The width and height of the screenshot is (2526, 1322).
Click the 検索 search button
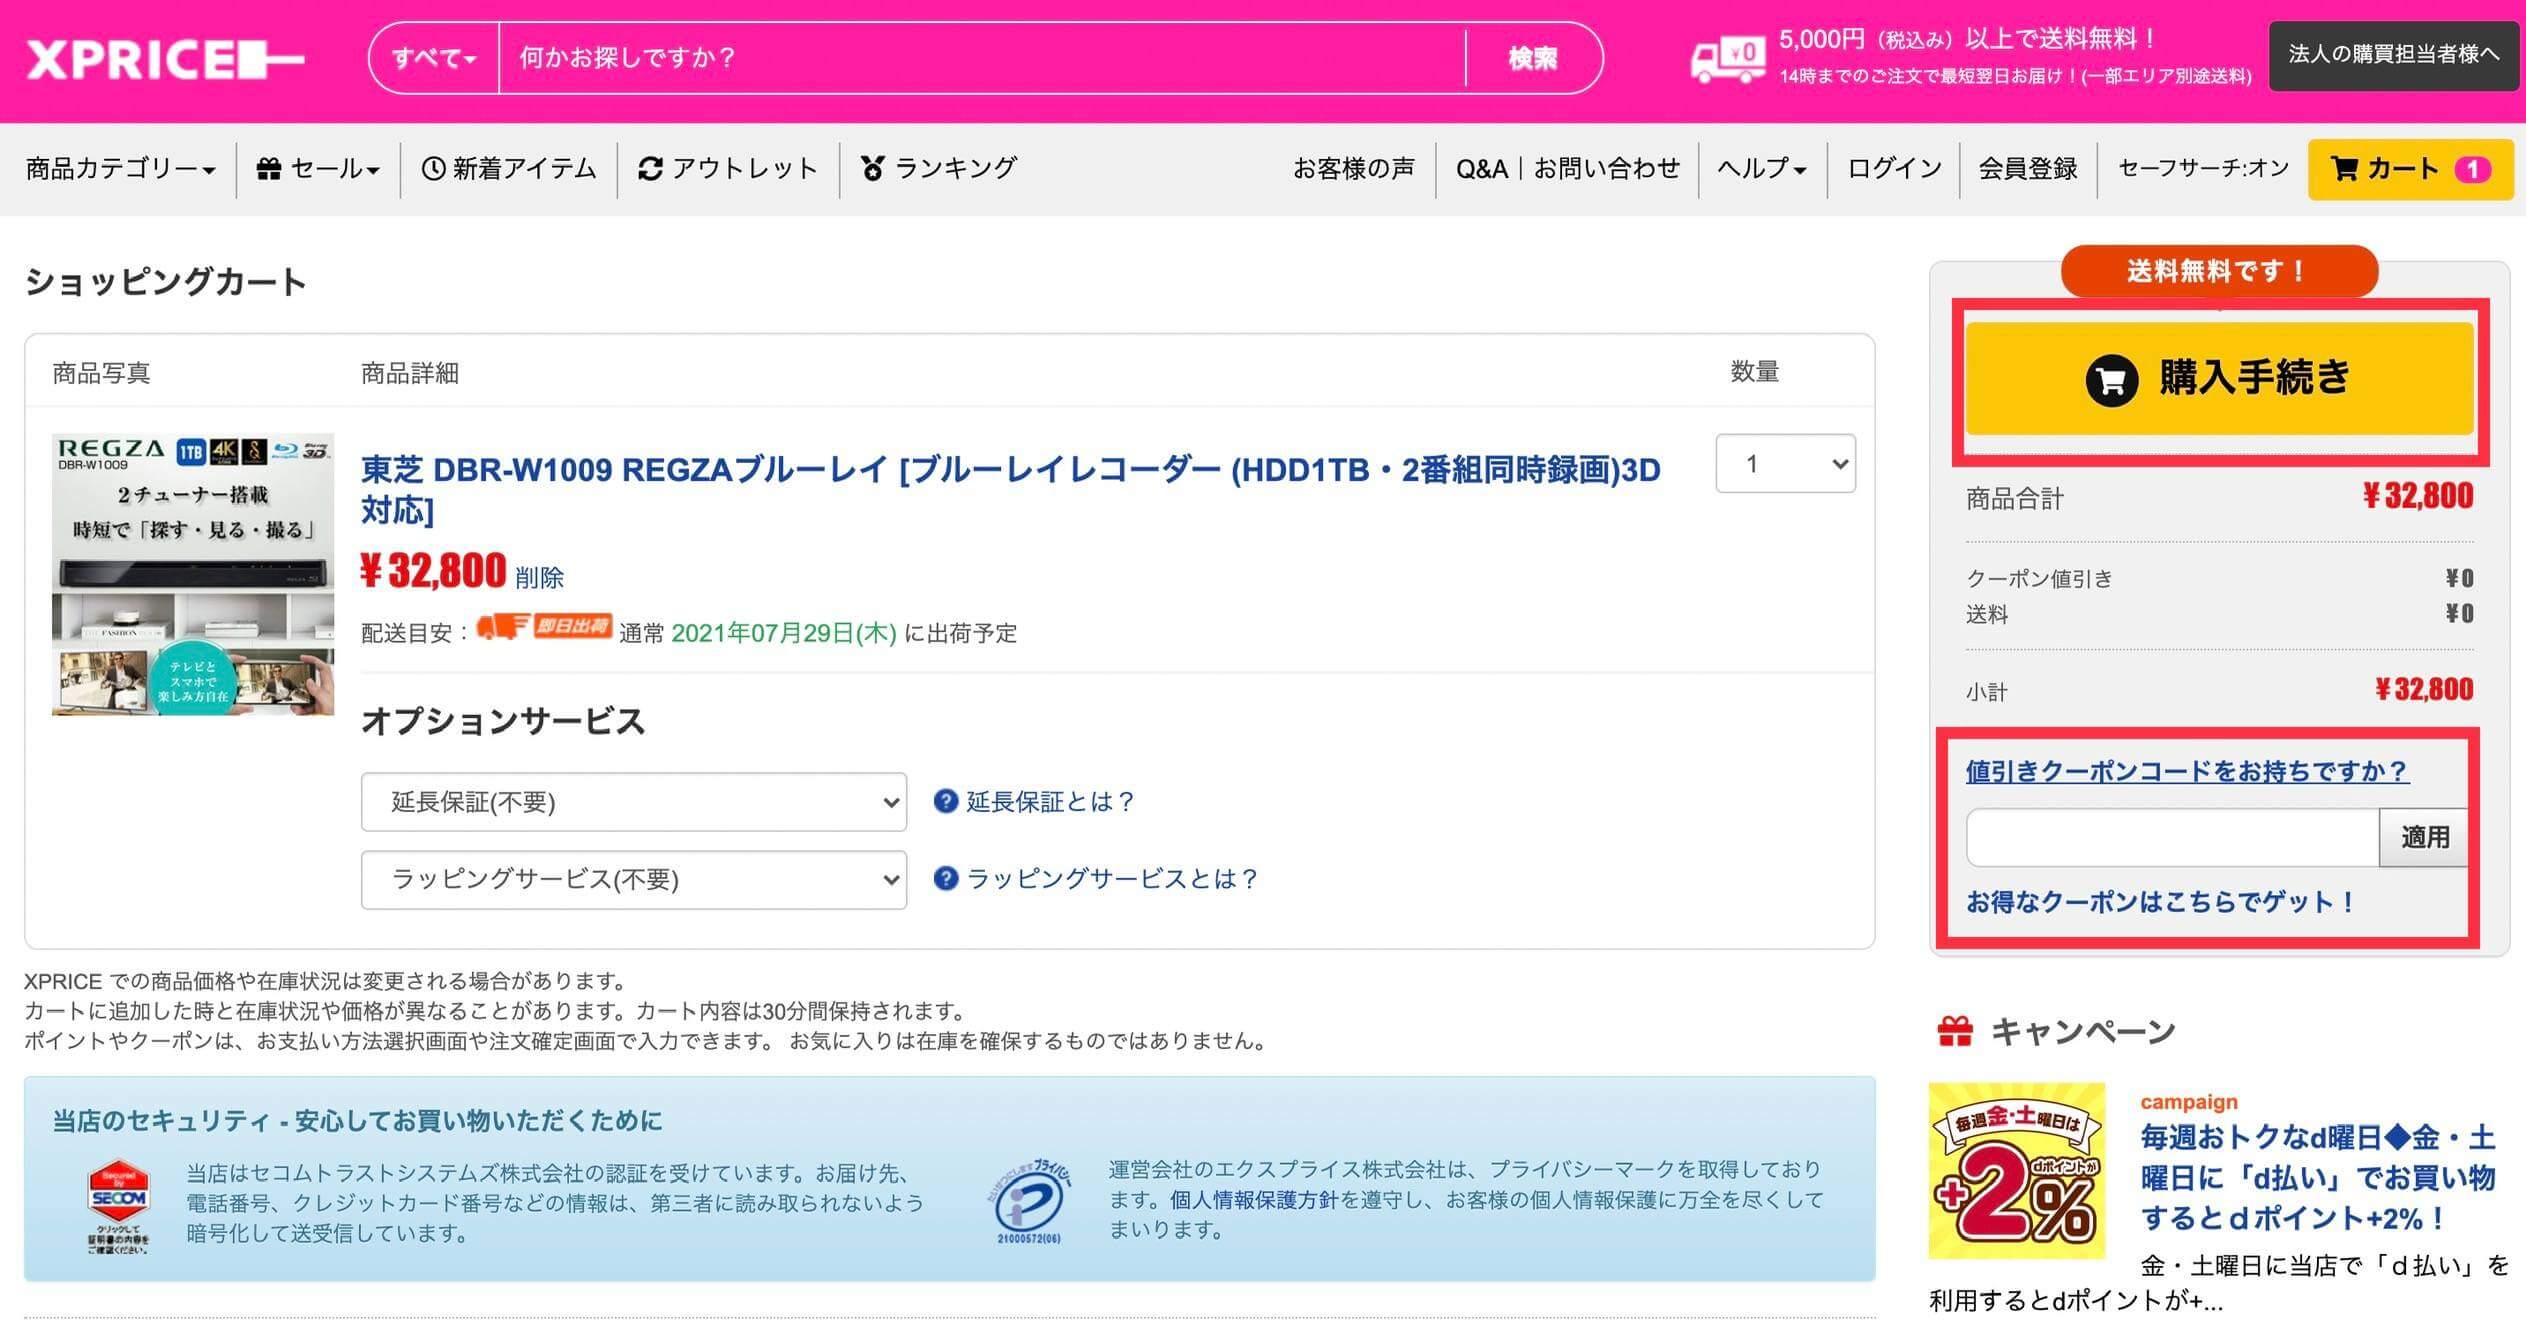1533,58
